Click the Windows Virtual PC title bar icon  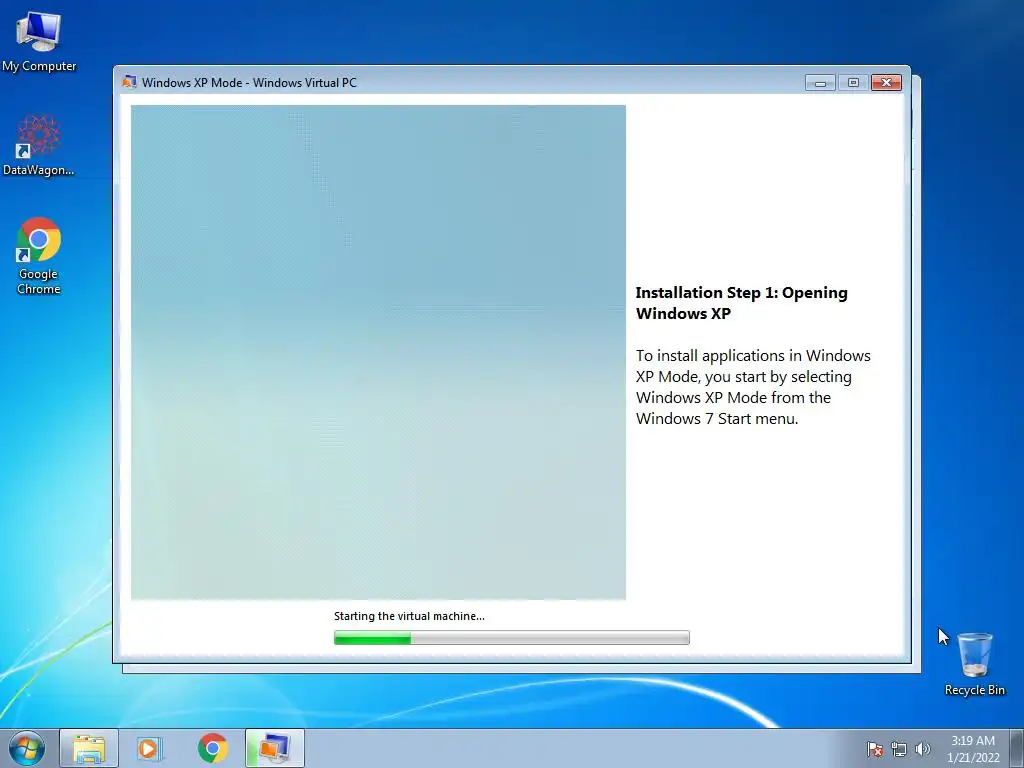(x=129, y=82)
